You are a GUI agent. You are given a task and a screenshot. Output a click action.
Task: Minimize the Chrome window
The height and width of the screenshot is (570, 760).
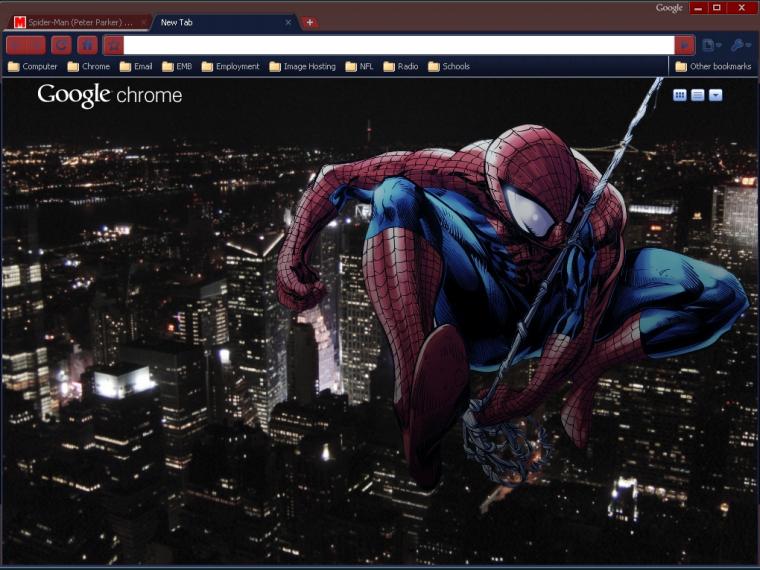[x=698, y=8]
